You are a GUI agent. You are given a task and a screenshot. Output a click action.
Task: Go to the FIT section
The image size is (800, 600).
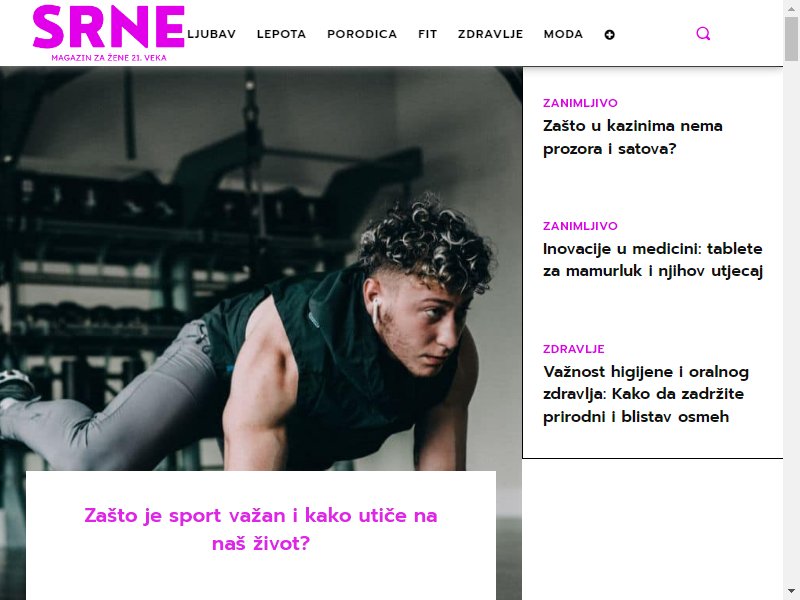point(427,34)
